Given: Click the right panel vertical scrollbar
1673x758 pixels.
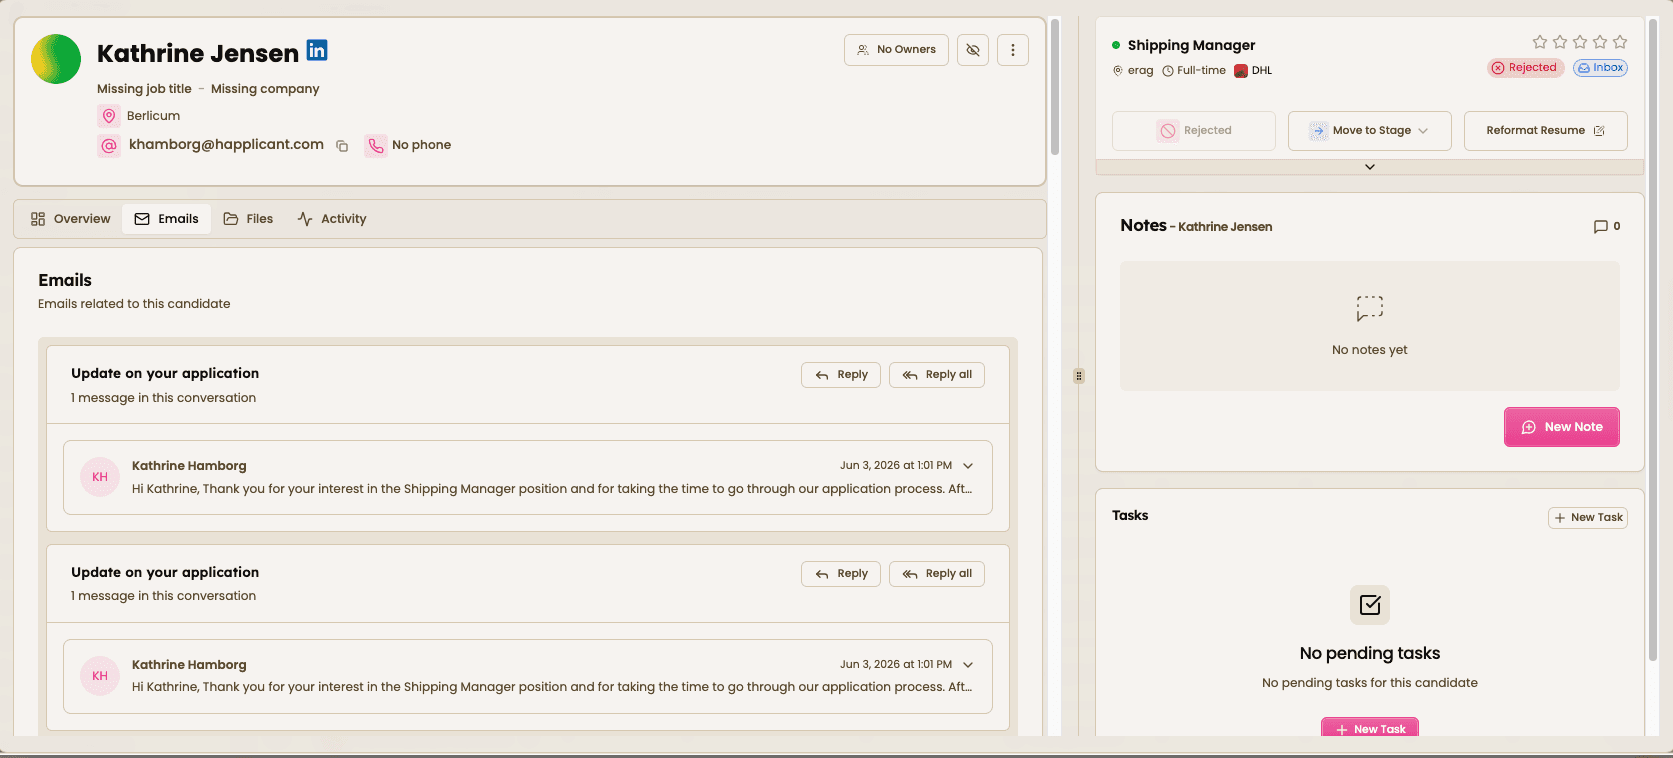Looking at the screenshot, I should click(x=1652, y=340).
